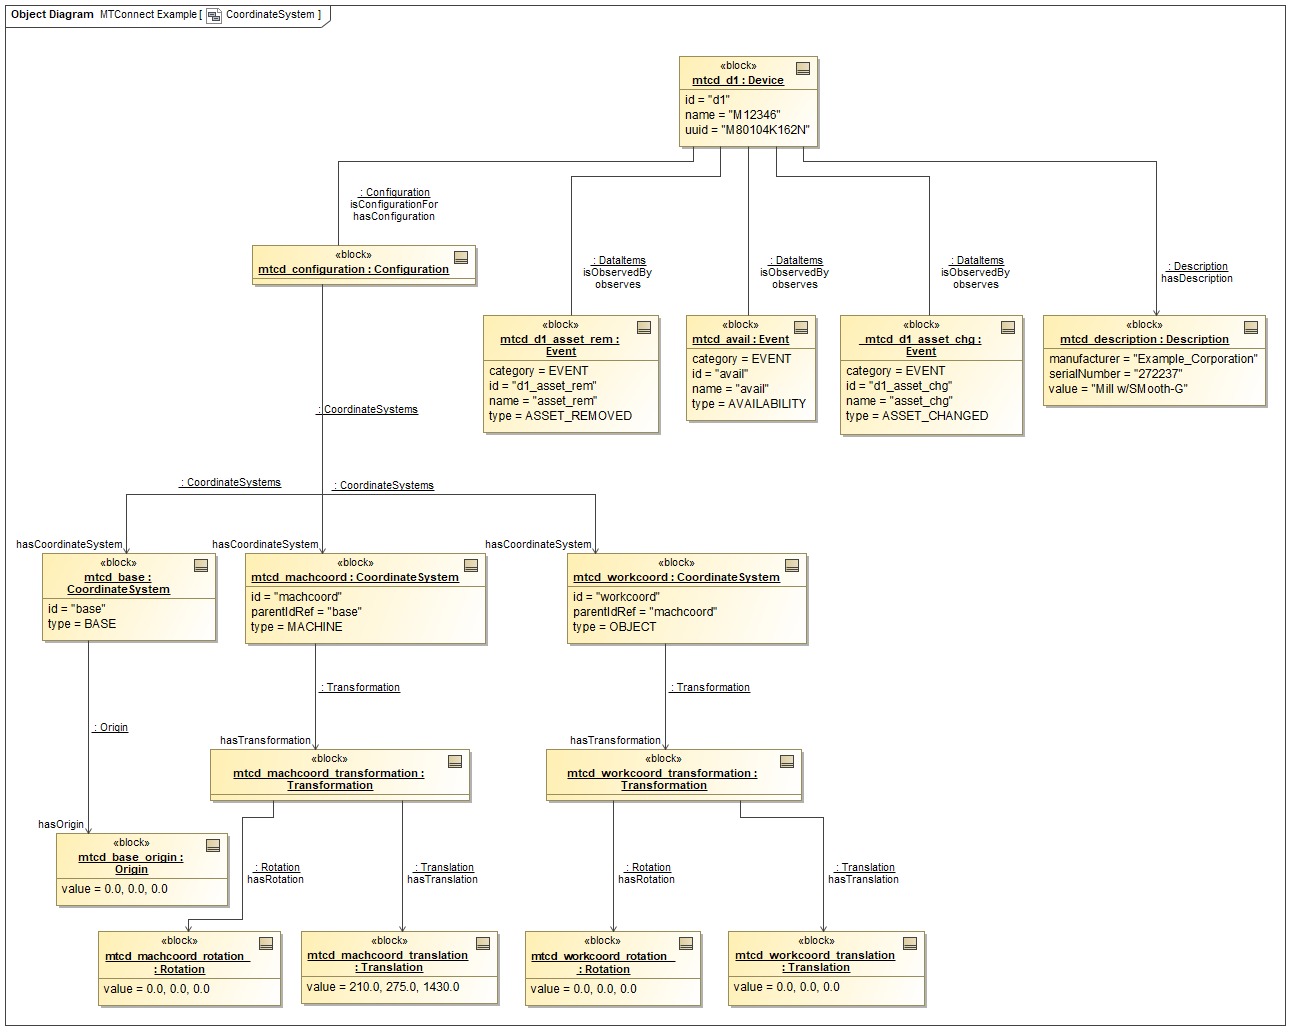The width and height of the screenshot is (1290, 1030).
Task: Click corner icon of mtcd_machcoord_translation block
Action: click(x=483, y=943)
